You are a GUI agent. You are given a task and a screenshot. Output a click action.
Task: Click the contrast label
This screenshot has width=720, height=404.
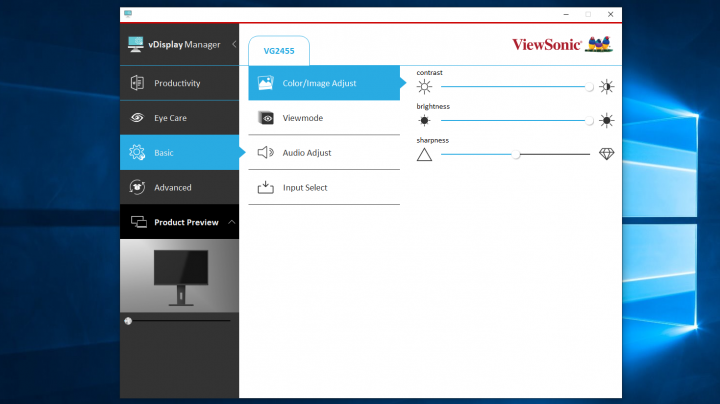429,73
